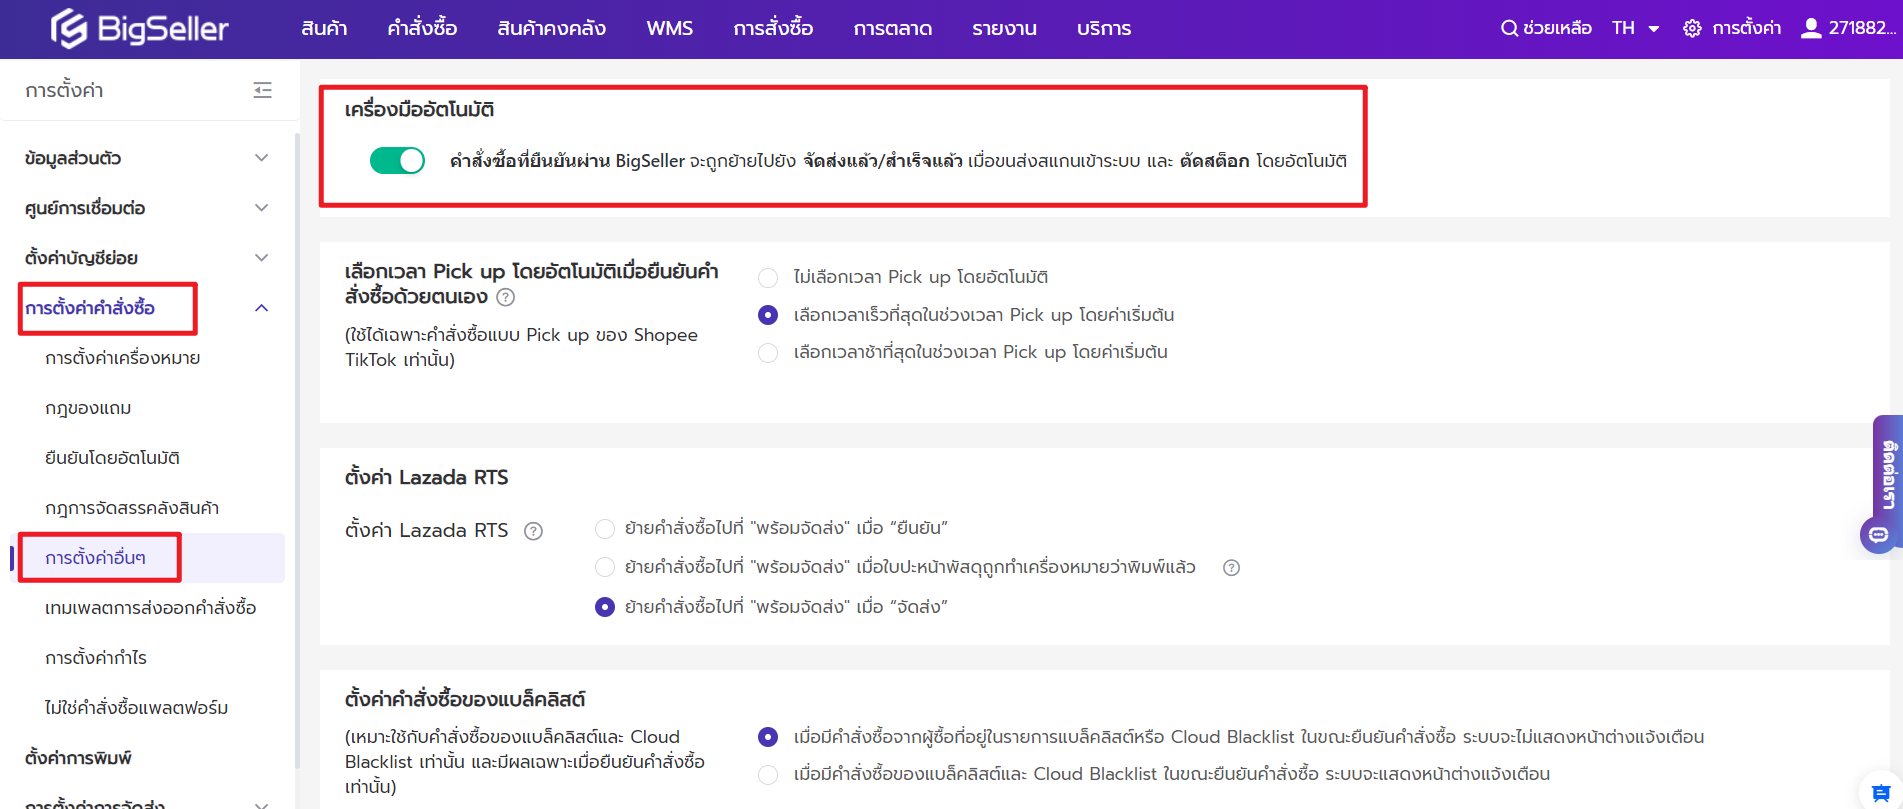Image resolution: width=1903 pixels, height=809 pixels.
Task: Open การสั่งซื้อ top menu
Action: click(773, 29)
